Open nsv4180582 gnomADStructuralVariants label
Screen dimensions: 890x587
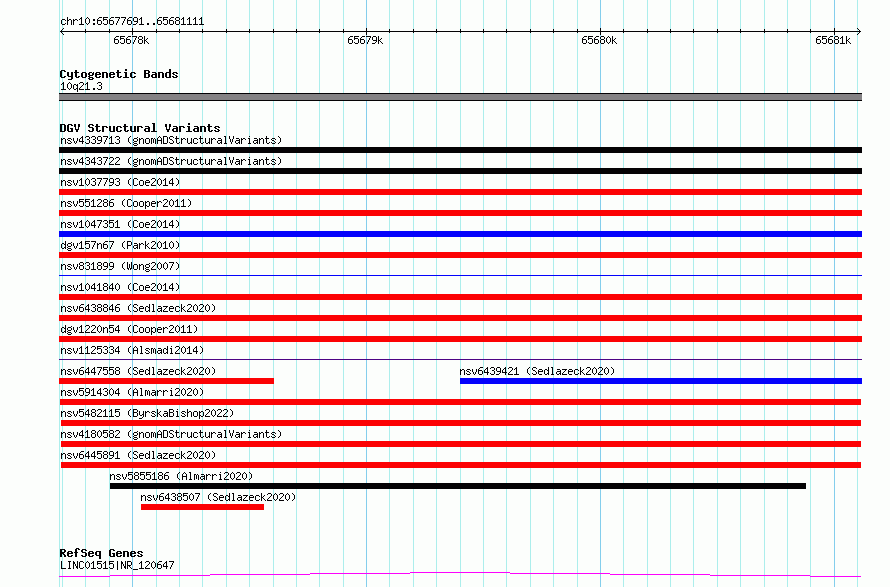pos(171,434)
